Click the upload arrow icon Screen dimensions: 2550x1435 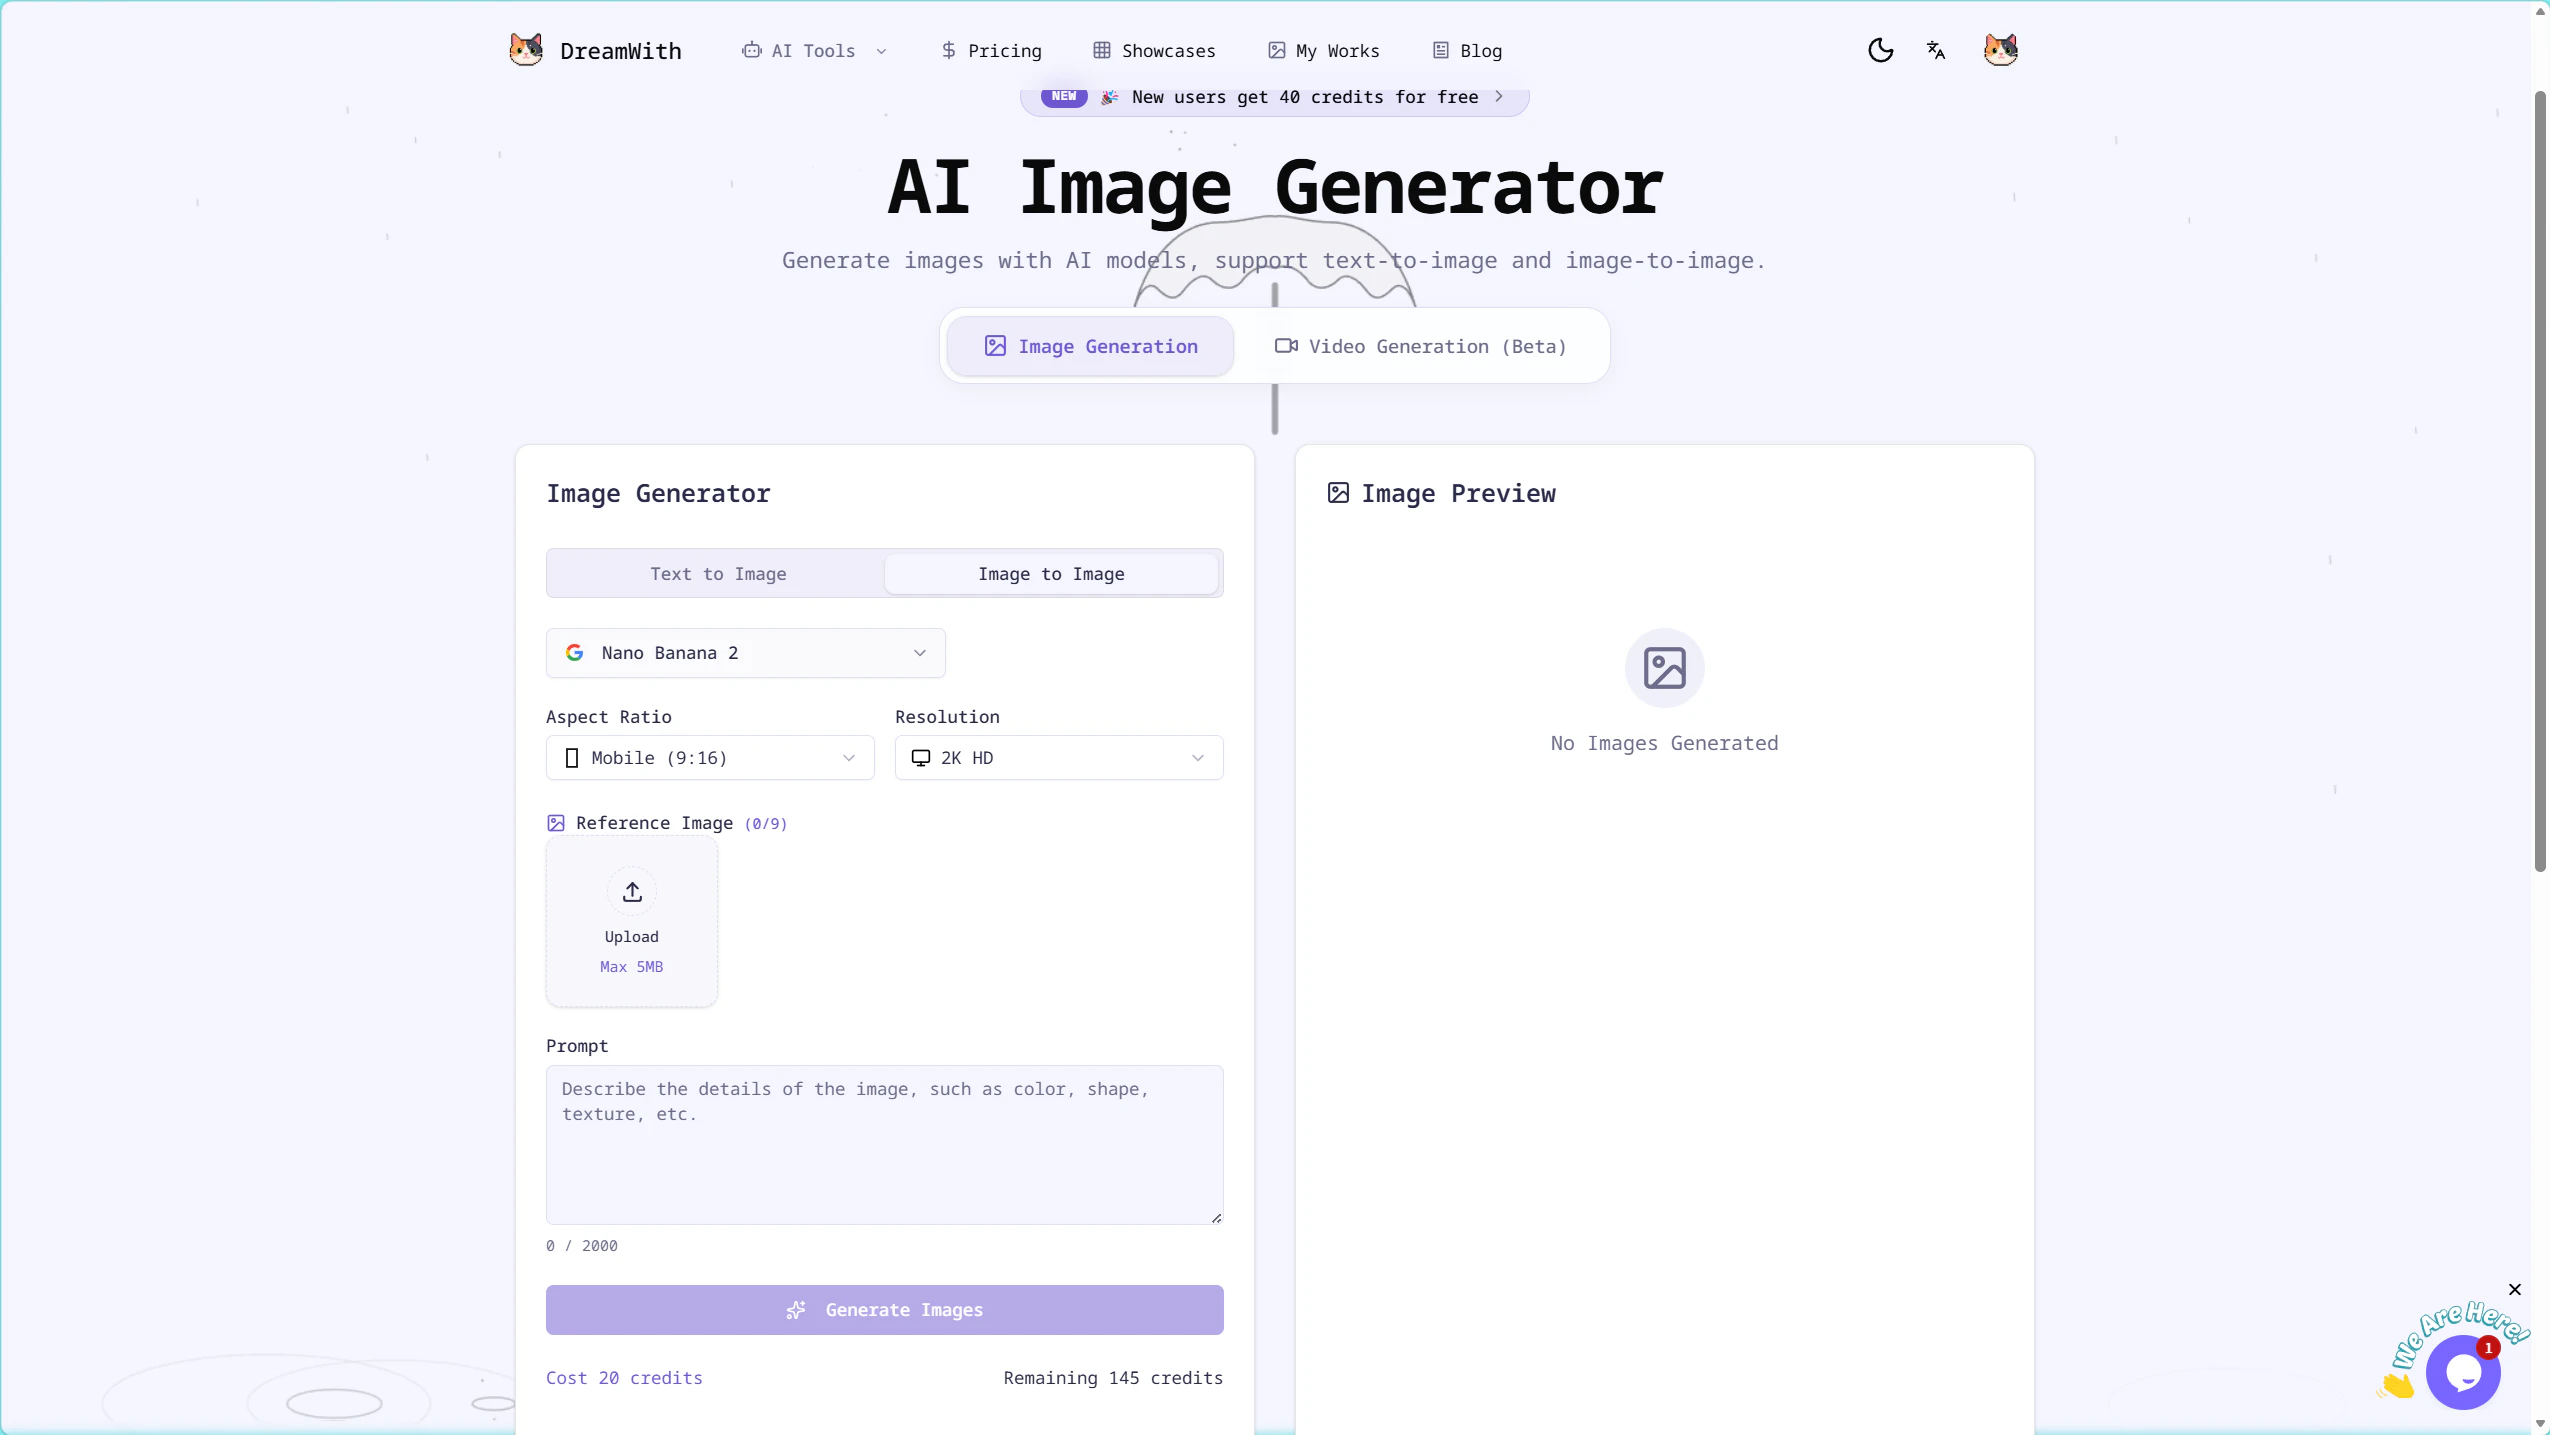632,892
